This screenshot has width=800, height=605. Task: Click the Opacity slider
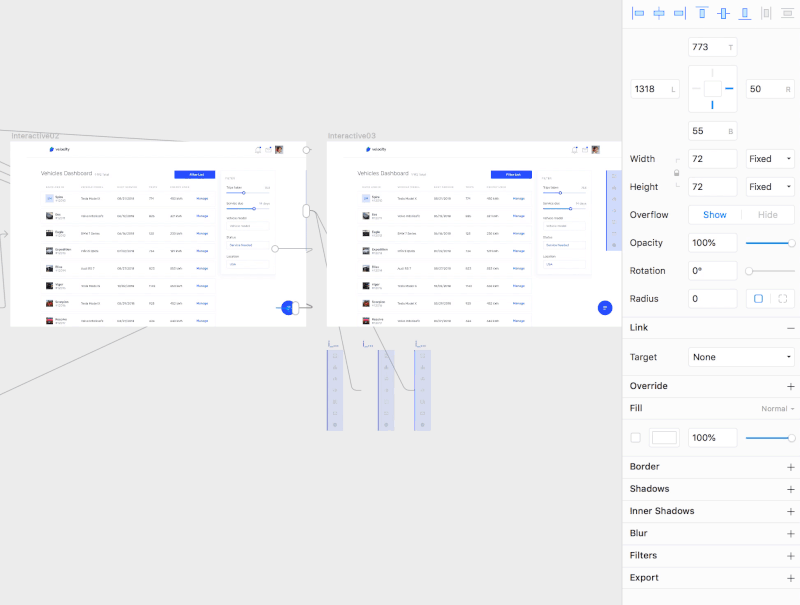(x=770, y=243)
